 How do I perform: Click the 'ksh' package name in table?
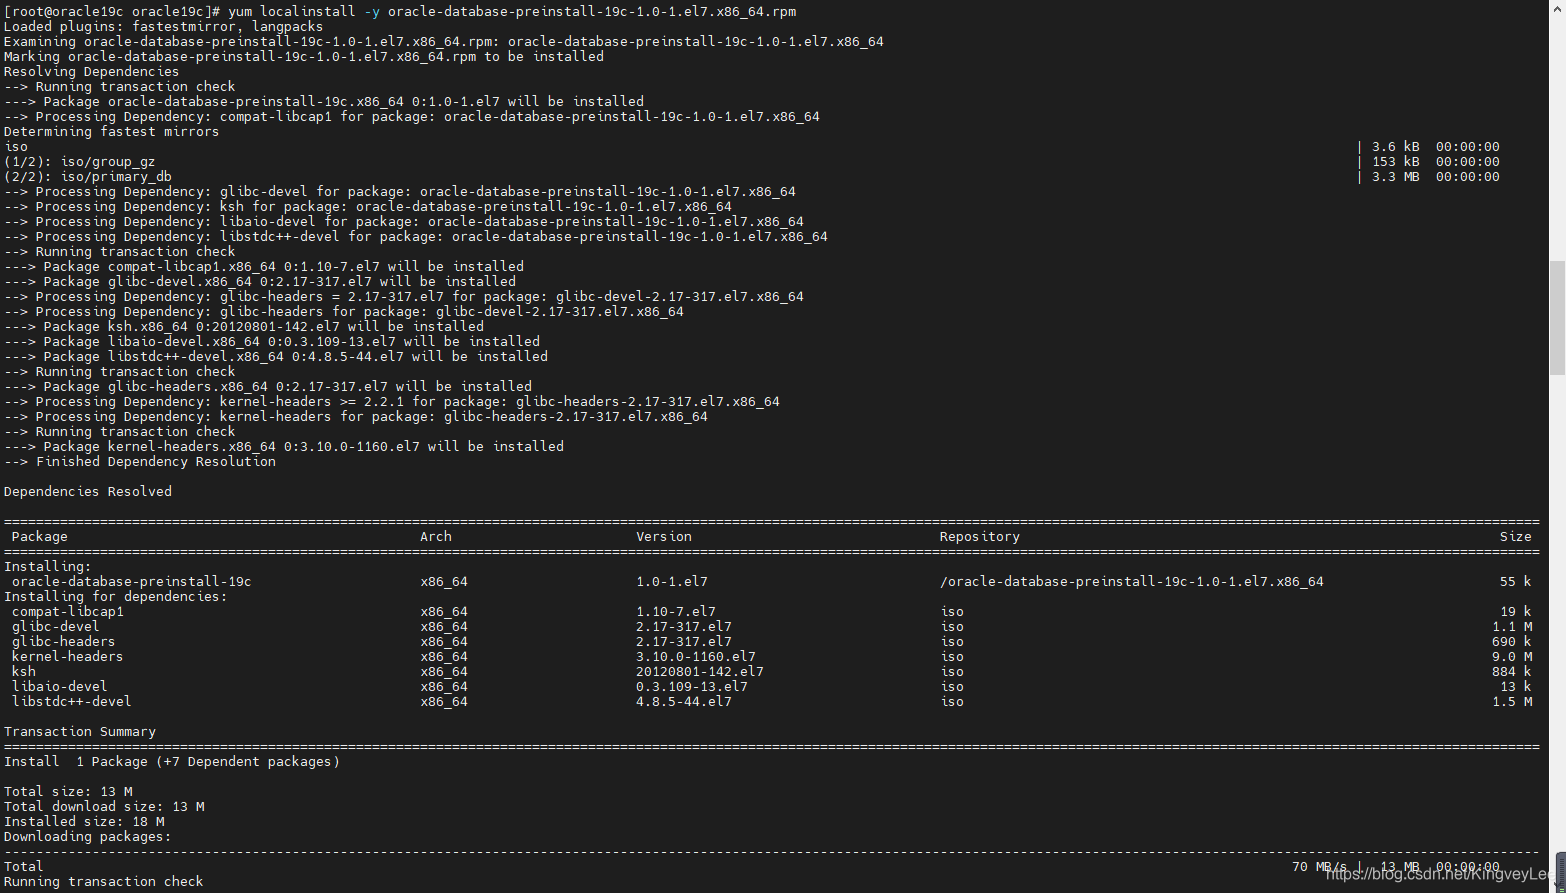(x=23, y=671)
